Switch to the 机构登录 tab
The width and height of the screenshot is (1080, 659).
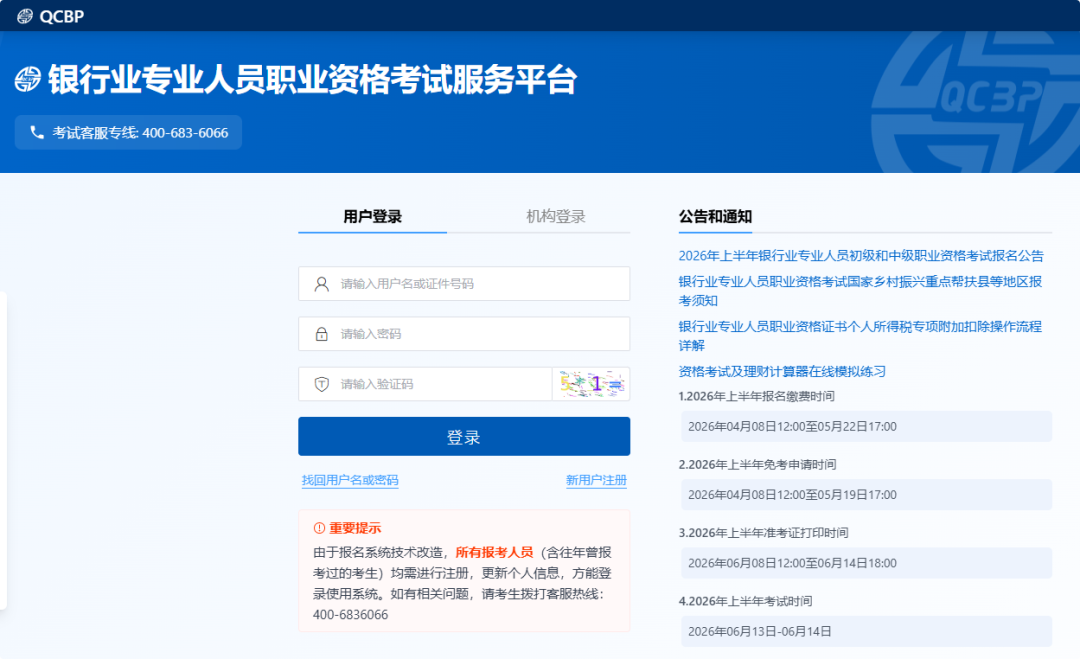tap(555, 216)
